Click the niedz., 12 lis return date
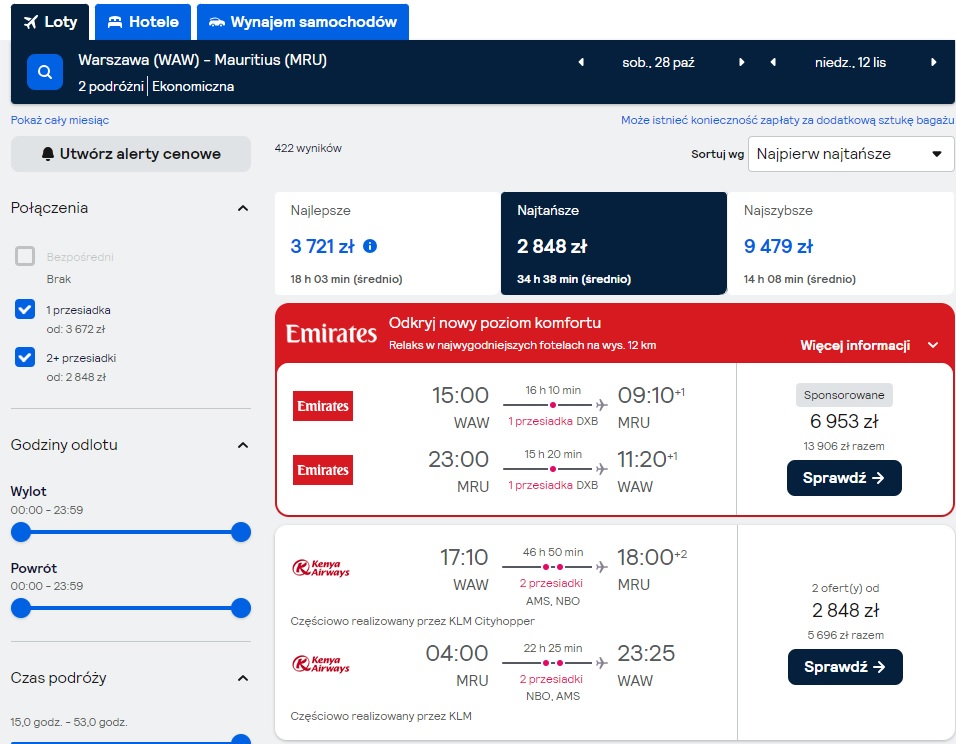This screenshot has width=956, height=744. click(851, 62)
